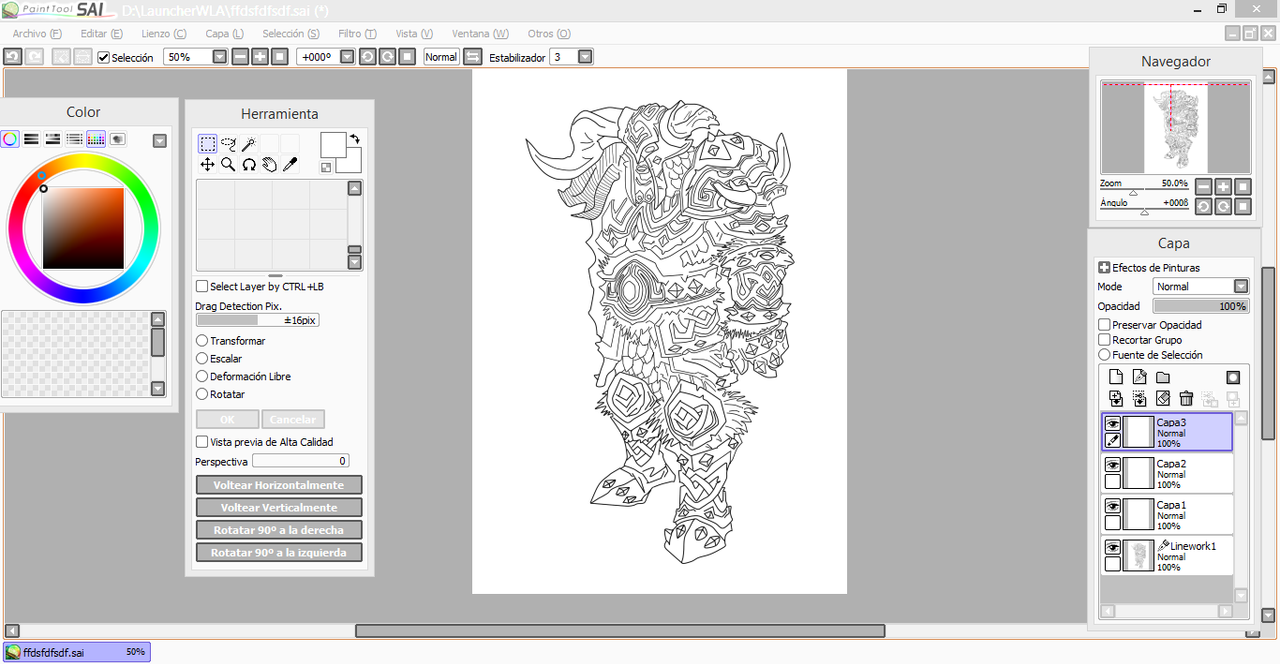This screenshot has width=1280, height=664.
Task: Create a new layer folder
Action: (x=1163, y=377)
